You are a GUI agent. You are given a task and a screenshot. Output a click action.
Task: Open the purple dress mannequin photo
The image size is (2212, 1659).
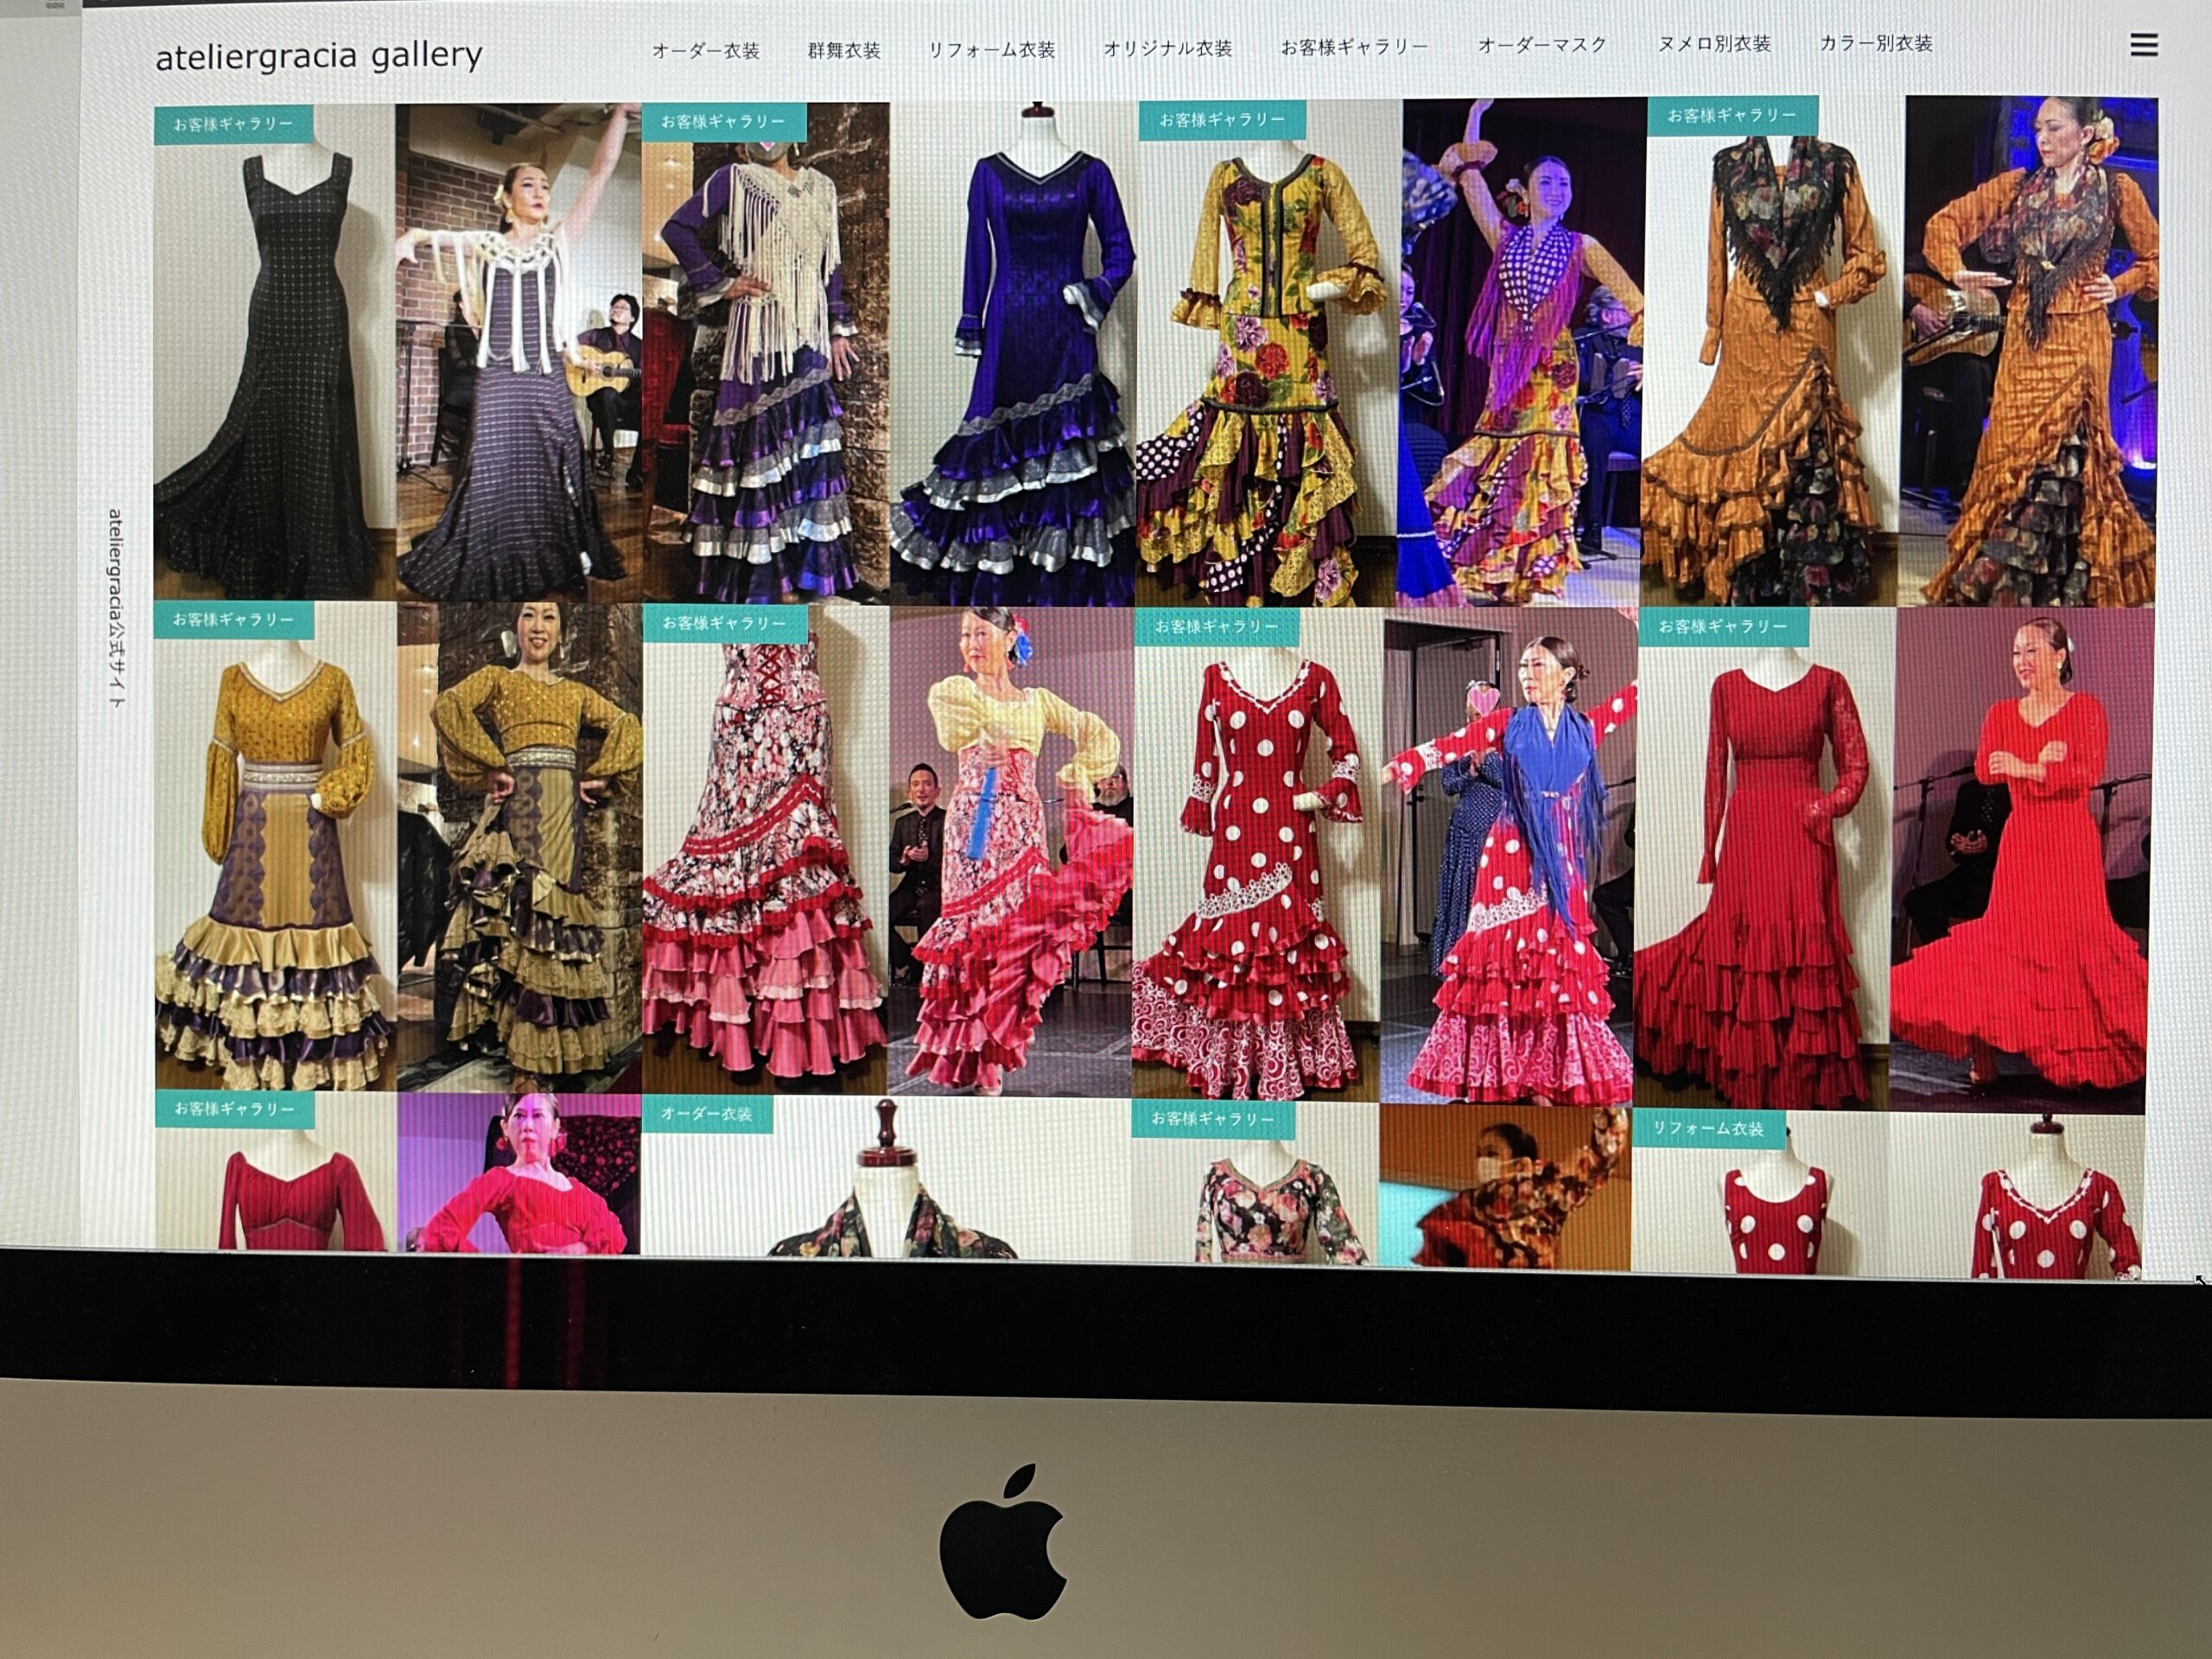point(1013,352)
